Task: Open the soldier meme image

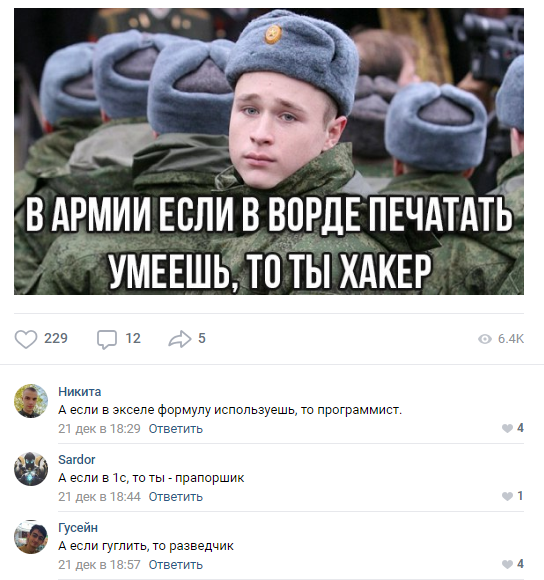Action: coord(269,151)
